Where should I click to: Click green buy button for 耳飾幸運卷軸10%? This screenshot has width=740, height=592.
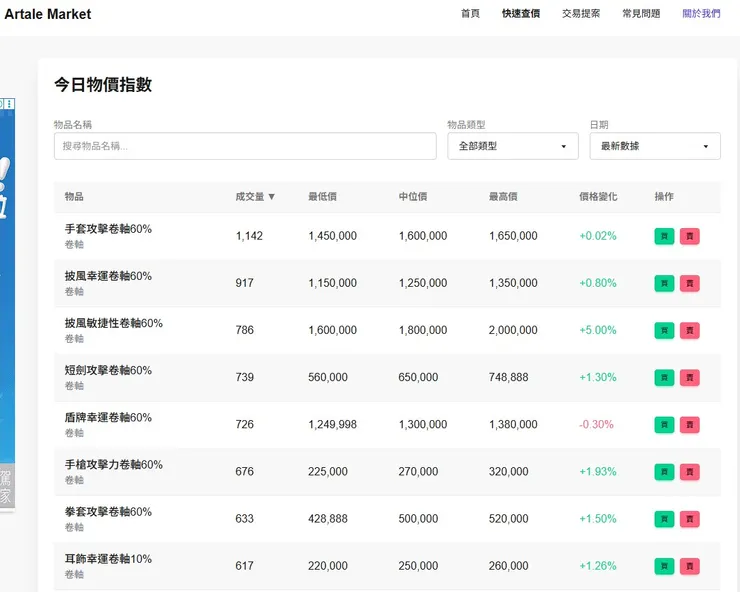[x=664, y=566]
